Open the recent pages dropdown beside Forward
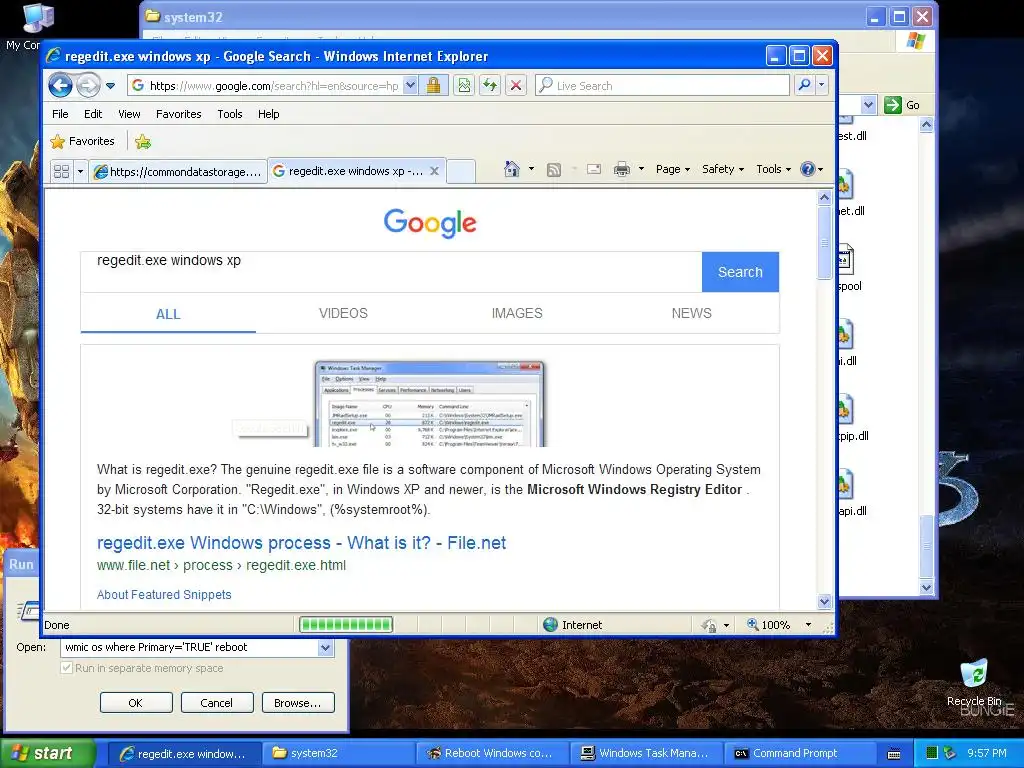The height and width of the screenshot is (768, 1024). coord(110,86)
